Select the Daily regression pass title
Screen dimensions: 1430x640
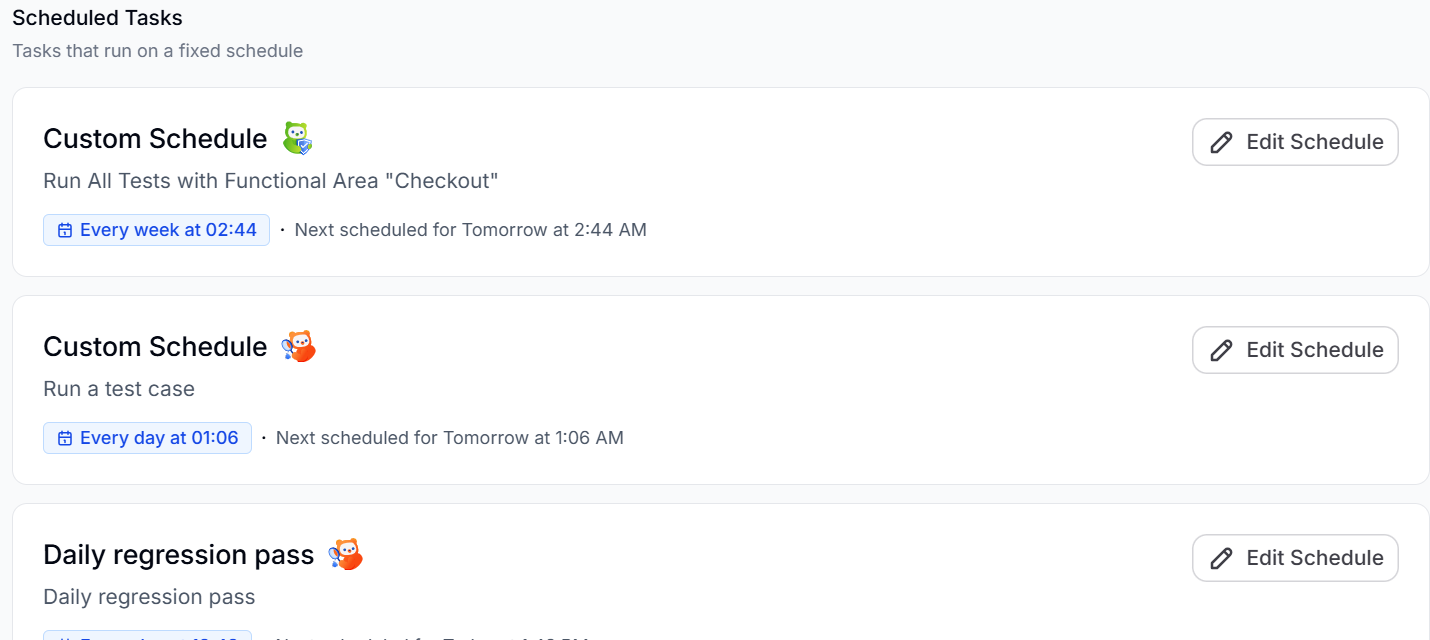point(177,554)
